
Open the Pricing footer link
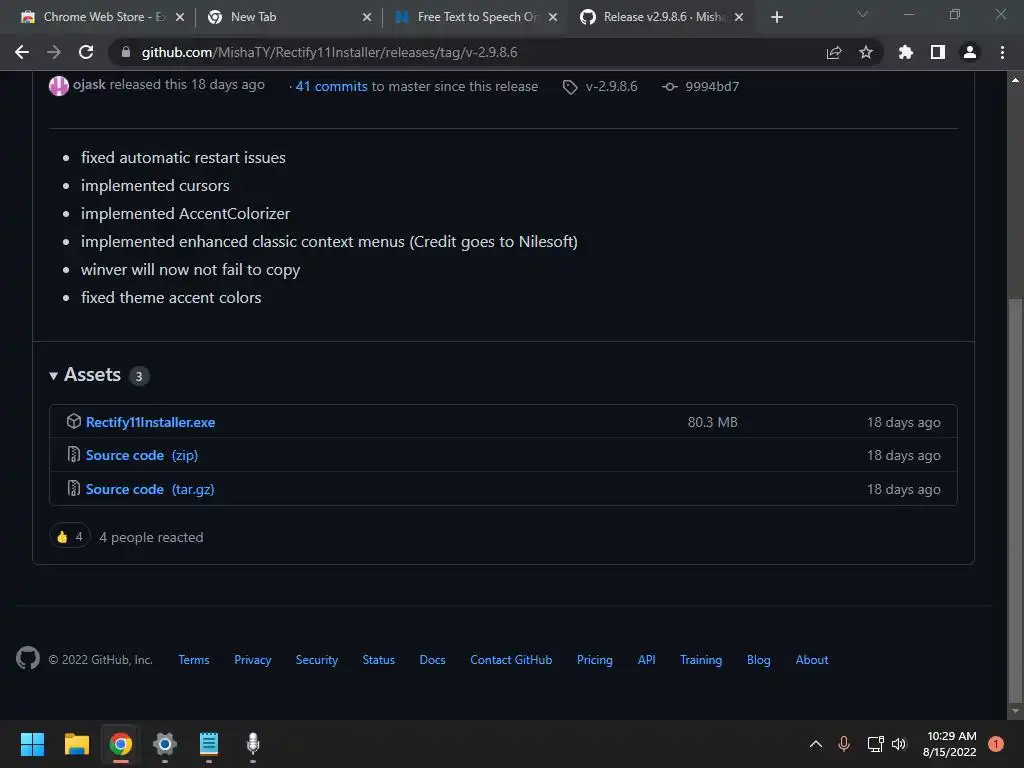pos(594,660)
